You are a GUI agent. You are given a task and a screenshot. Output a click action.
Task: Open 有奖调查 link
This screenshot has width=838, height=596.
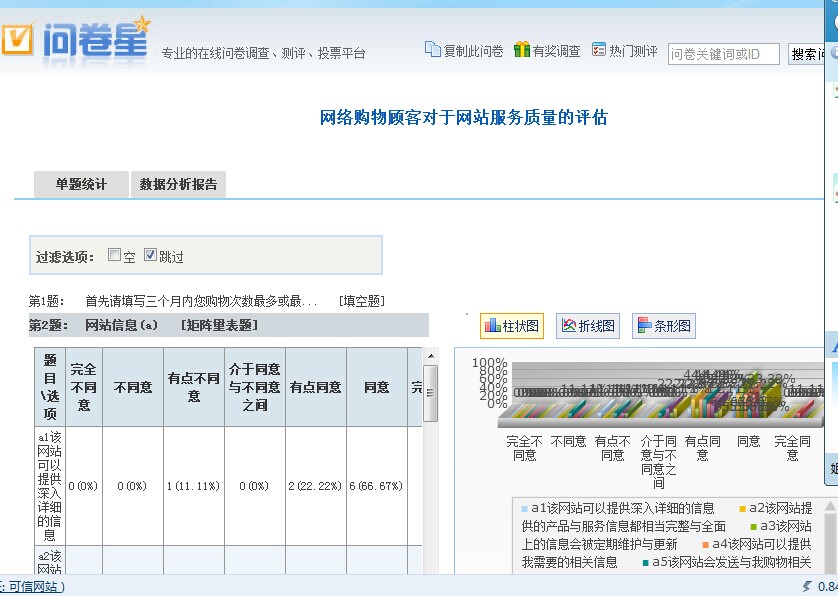[x=556, y=51]
